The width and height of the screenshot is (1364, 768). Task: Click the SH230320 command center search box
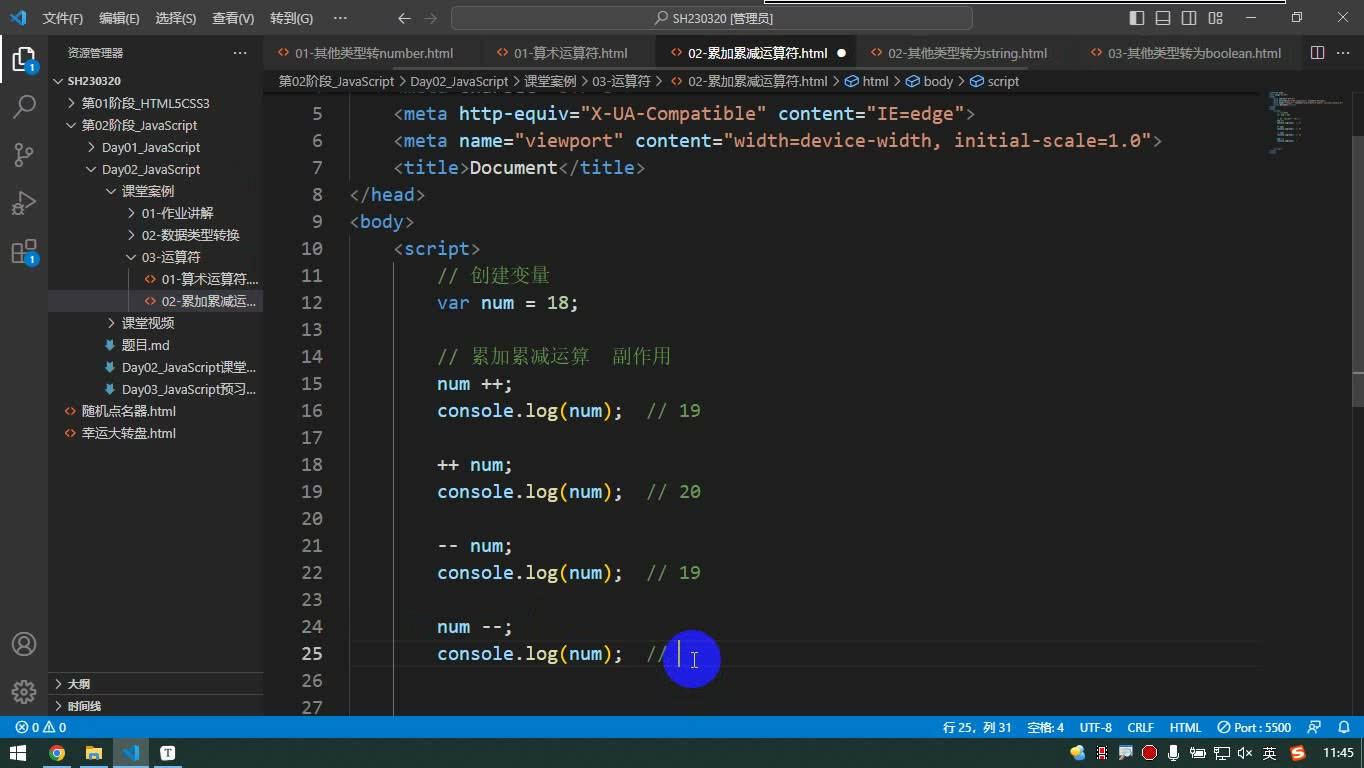point(712,18)
